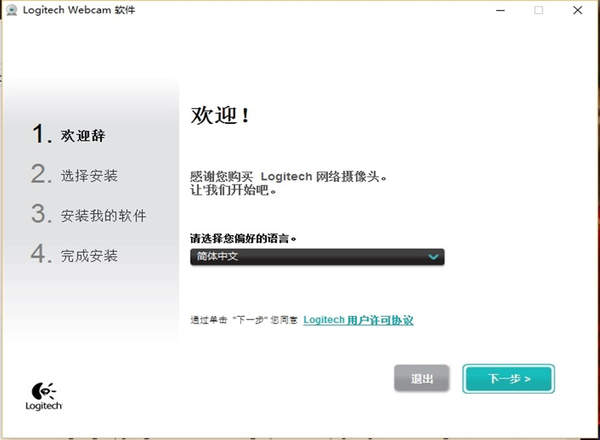Click the language dropdown chevron arrow
600x440 pixels.
click(433, 257)
